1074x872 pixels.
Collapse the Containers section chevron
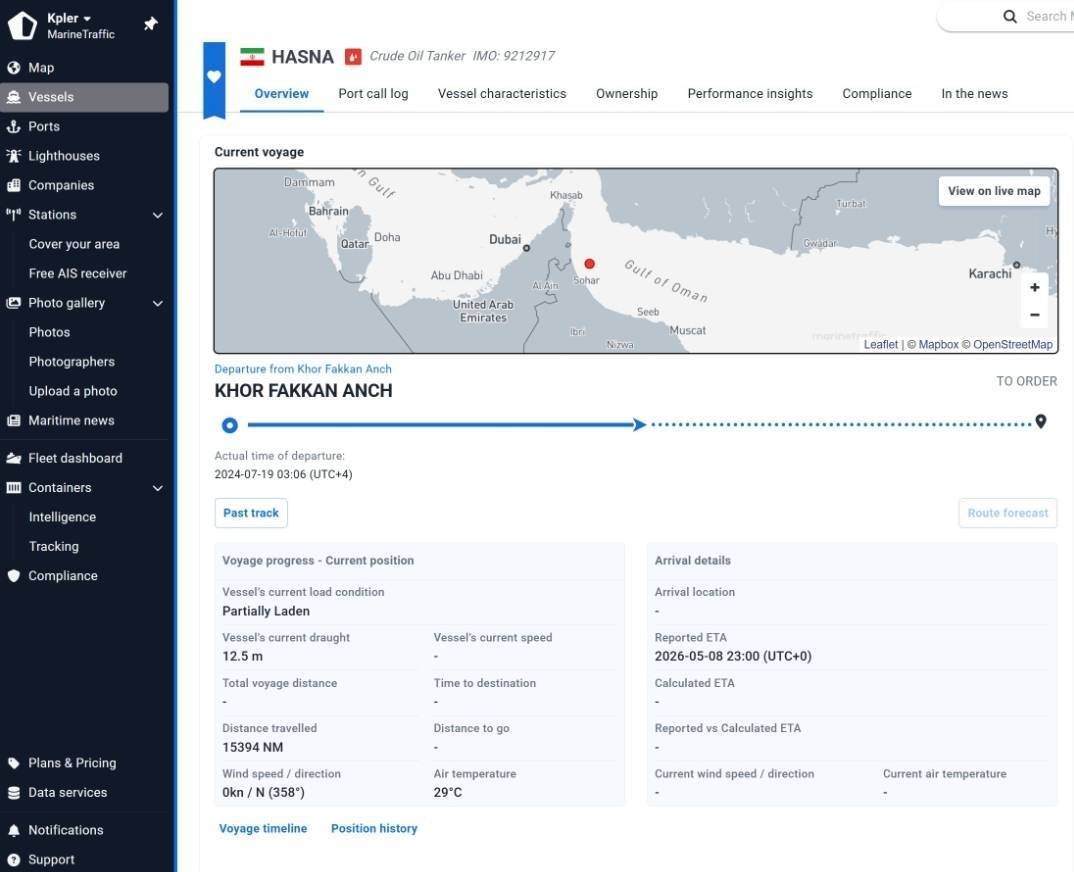point(158,488)
